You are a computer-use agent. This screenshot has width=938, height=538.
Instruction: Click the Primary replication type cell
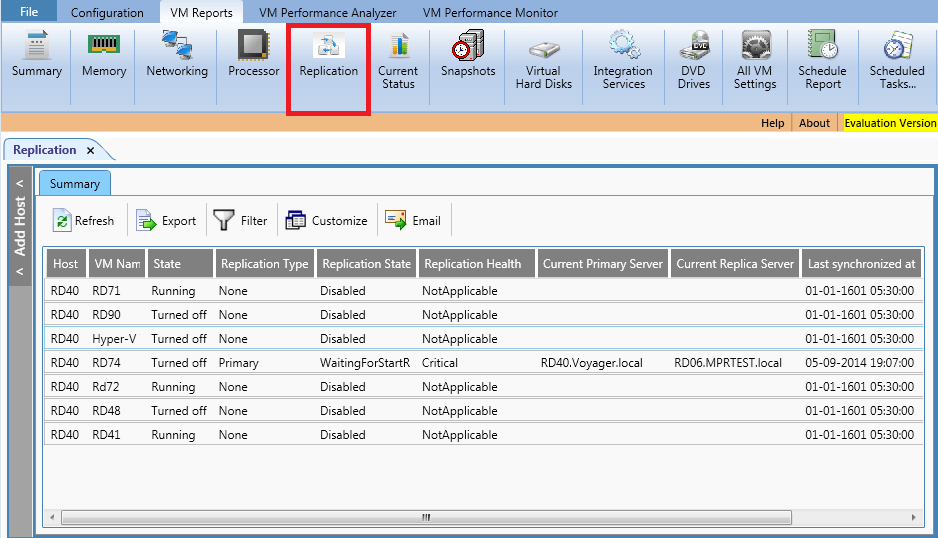pyautogui.click(x=239, y=363)
